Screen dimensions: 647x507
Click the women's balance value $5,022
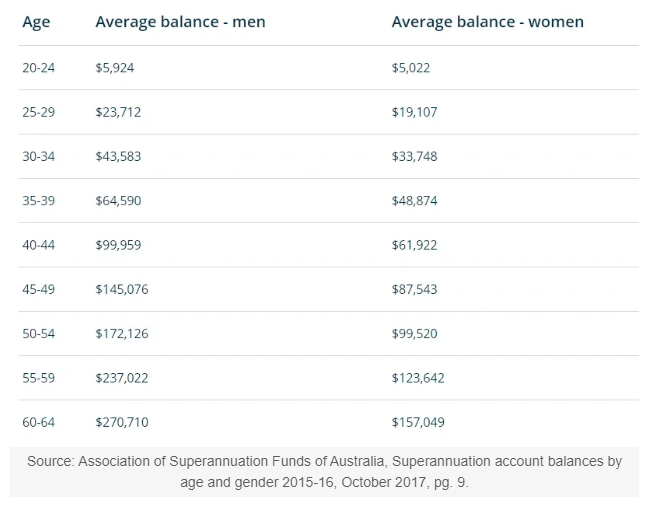pos(411,68)
